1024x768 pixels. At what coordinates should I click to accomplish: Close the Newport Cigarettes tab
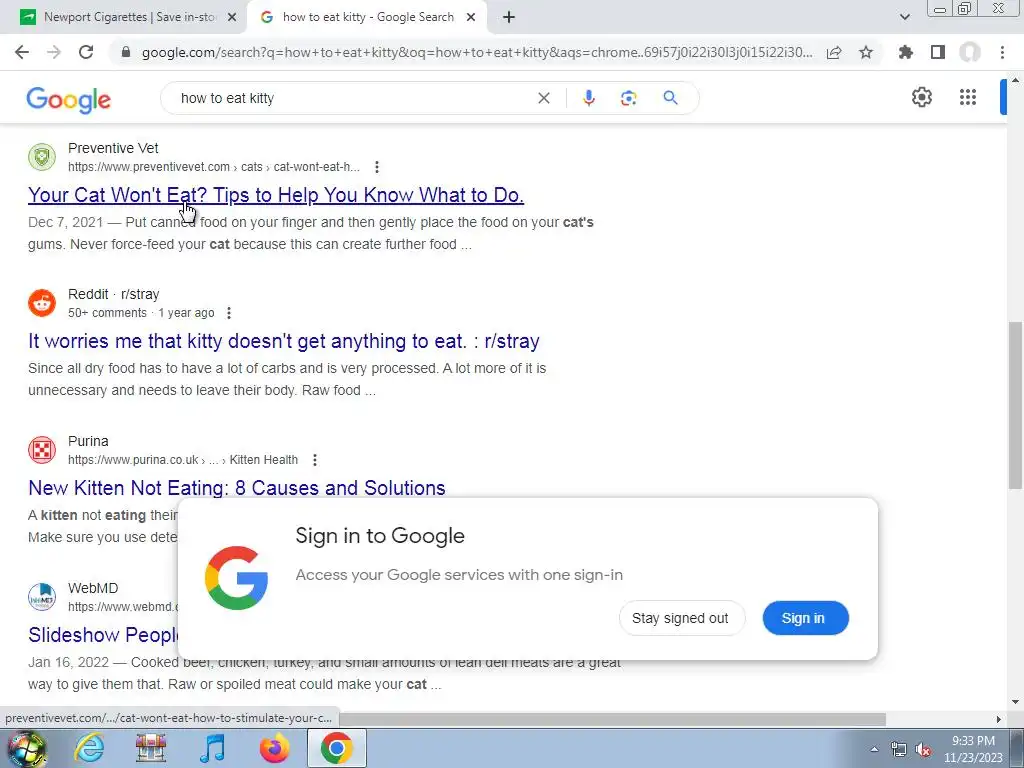pyautogui.click(x=232, y=18)
